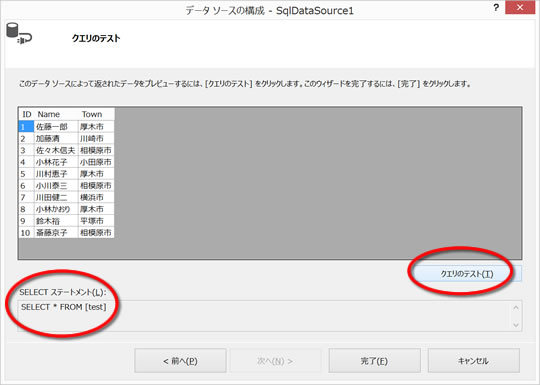Viewport: 540px width, 385px height.
Task: Select the Name column header
Action: click(56, 114)
